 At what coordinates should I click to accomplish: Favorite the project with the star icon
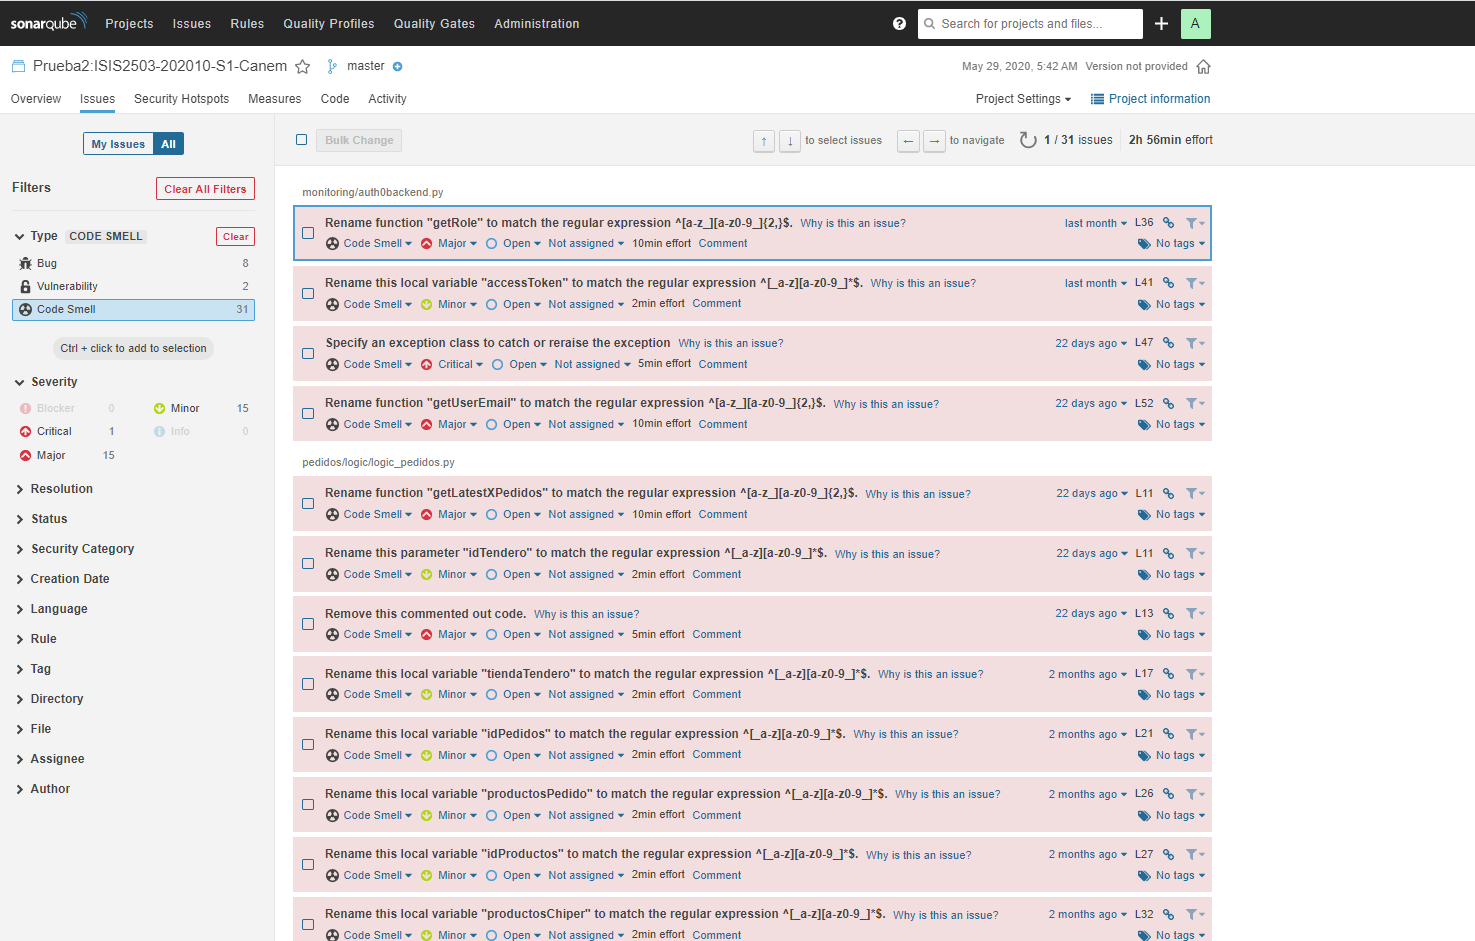click(x=302, y=66)
